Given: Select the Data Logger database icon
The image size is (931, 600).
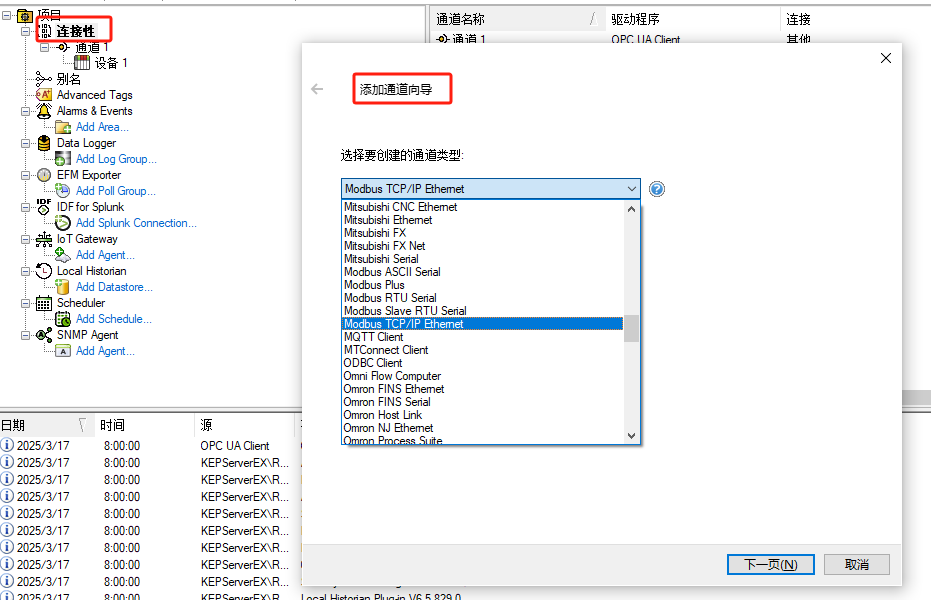Looking at the screenshot, I should click(43, 142).
